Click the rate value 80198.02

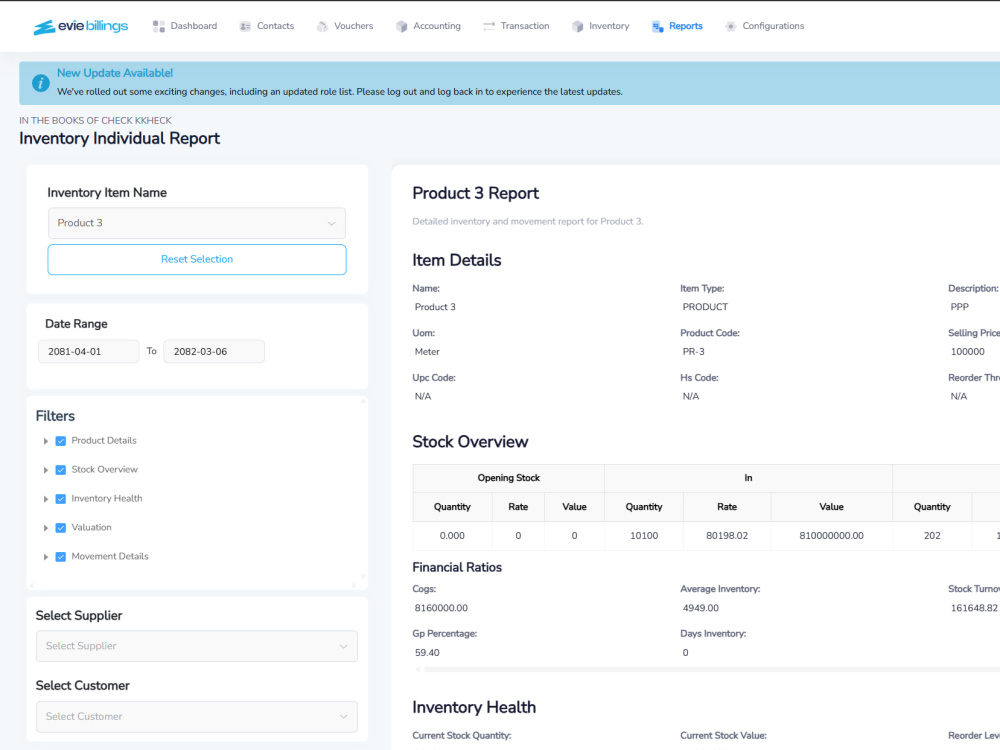click(x=727, y=536)
